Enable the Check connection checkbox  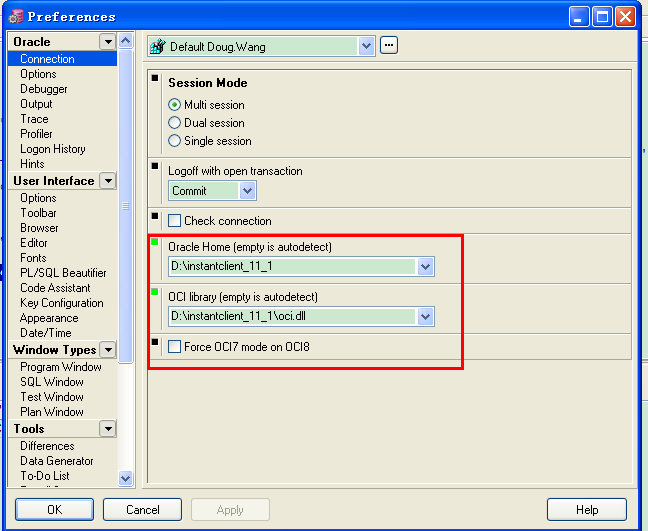click(175, 221)
